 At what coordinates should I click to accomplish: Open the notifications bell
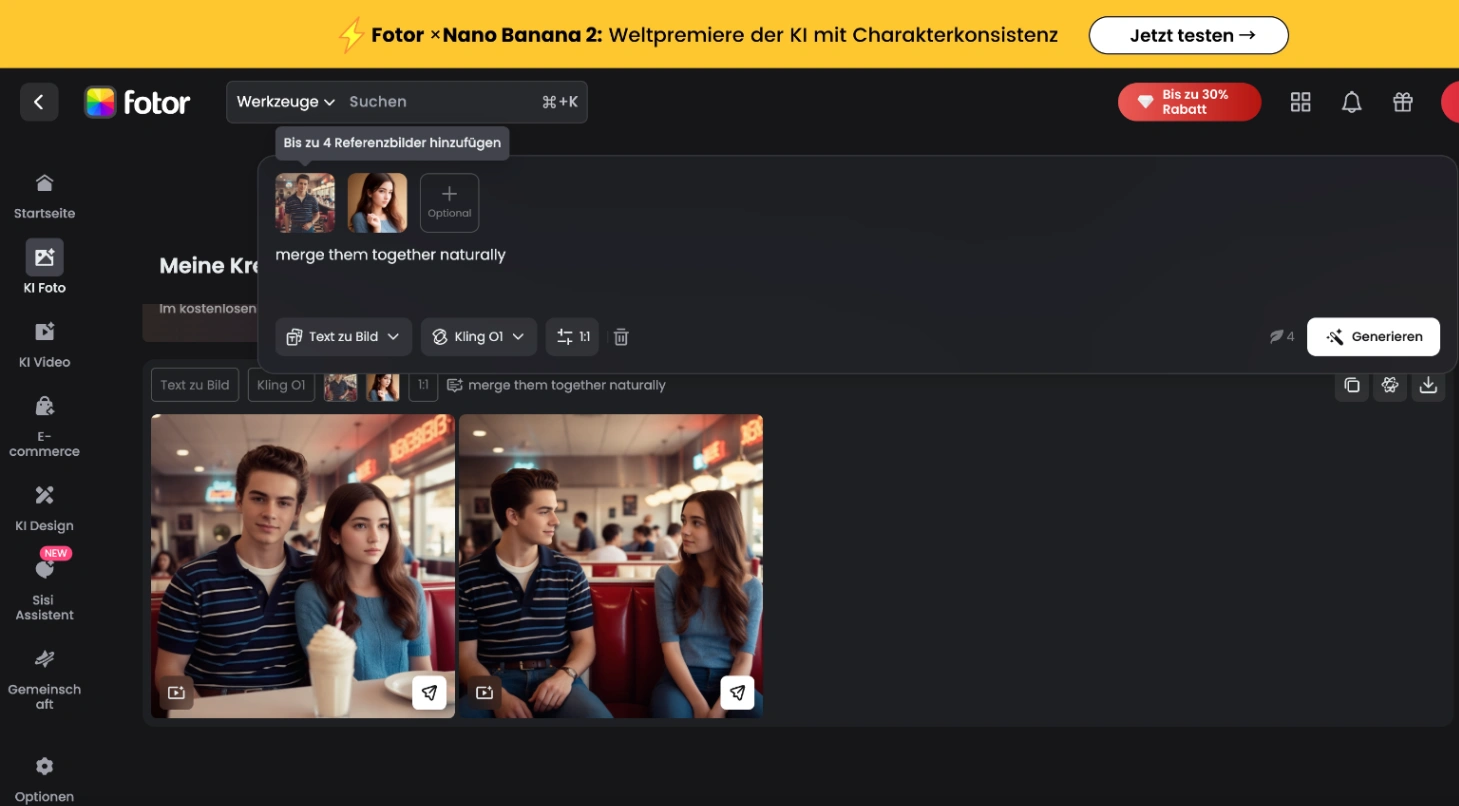coord(1351,102)
